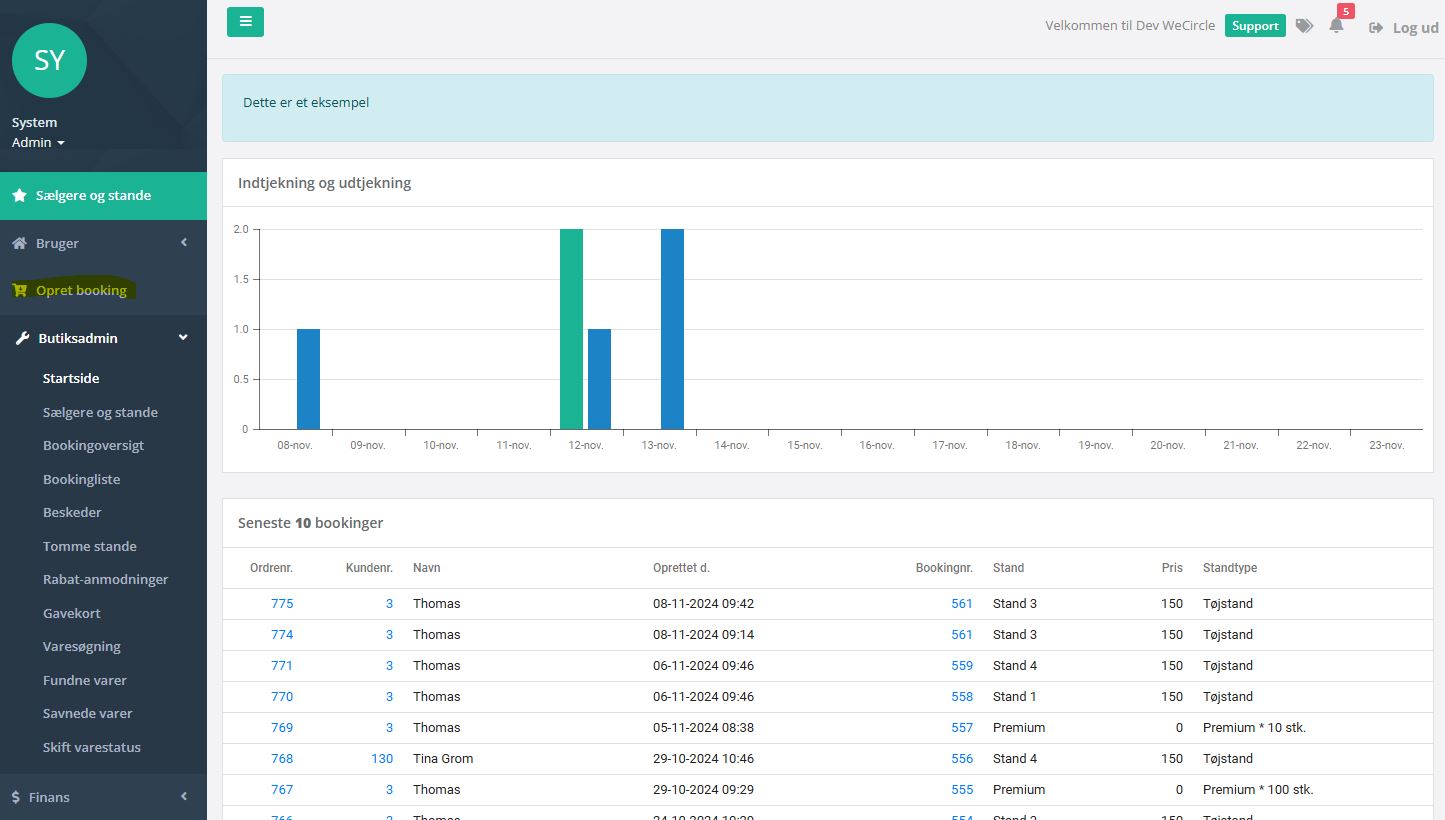
Task: Open Skift varestatus in the sidebar
Action: [x=91, y=747]
